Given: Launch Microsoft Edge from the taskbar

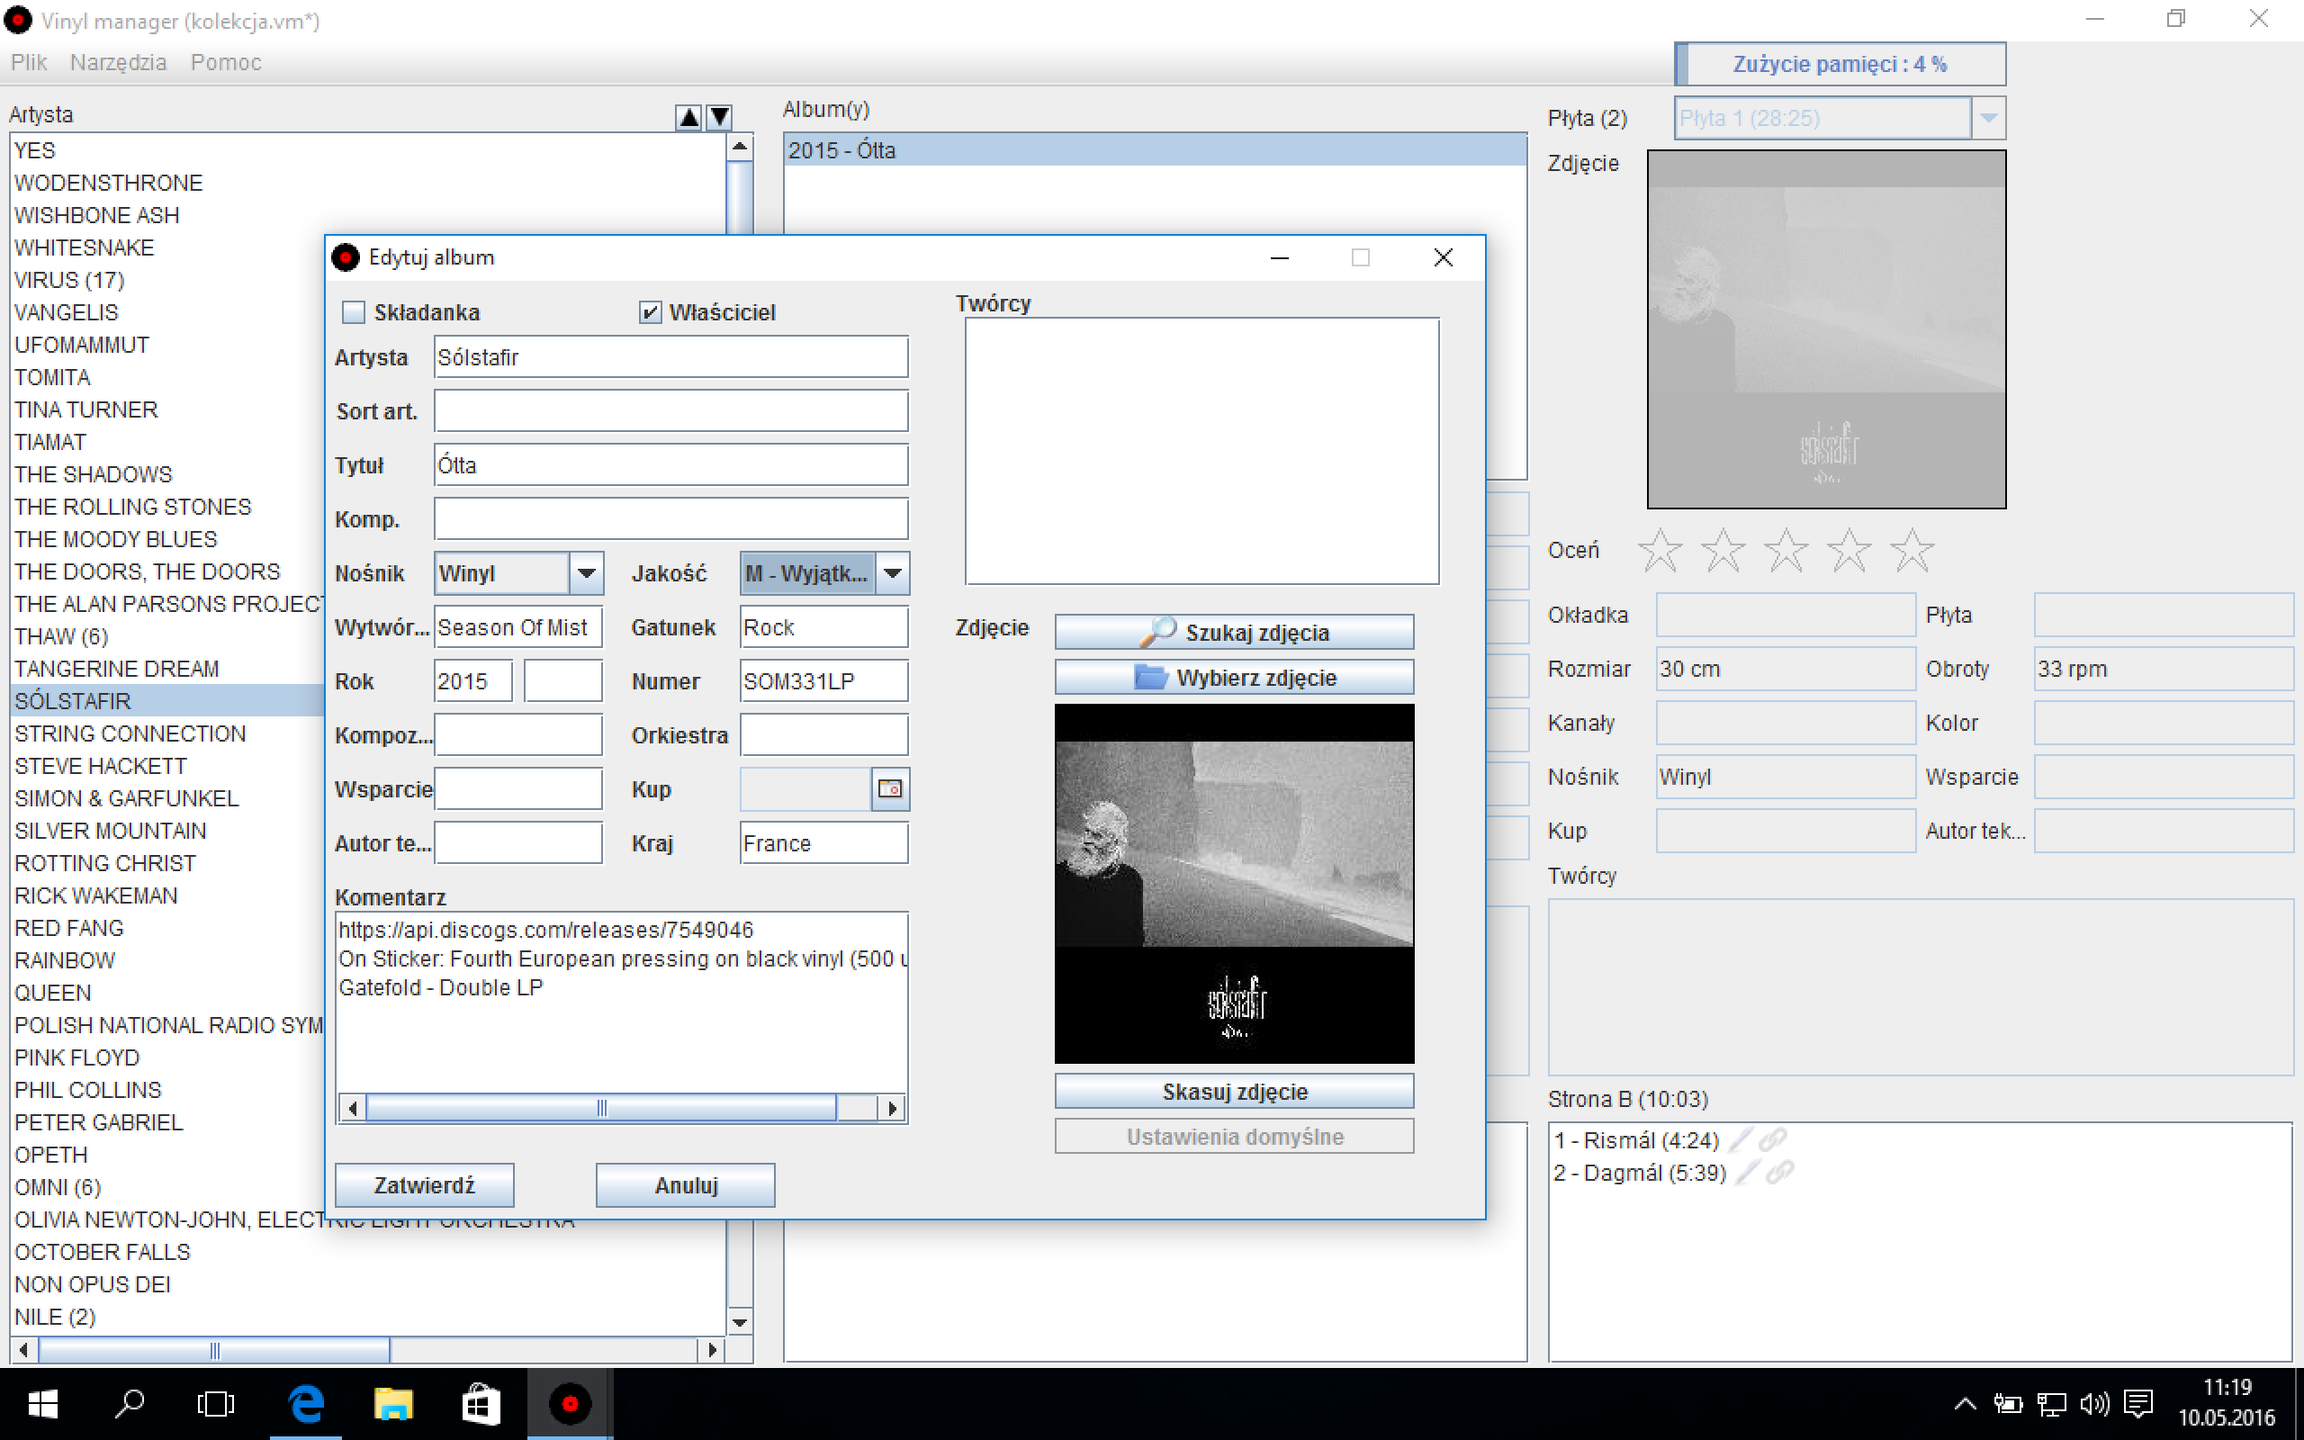Looking at the screenshot, I should pos(306,1404).
